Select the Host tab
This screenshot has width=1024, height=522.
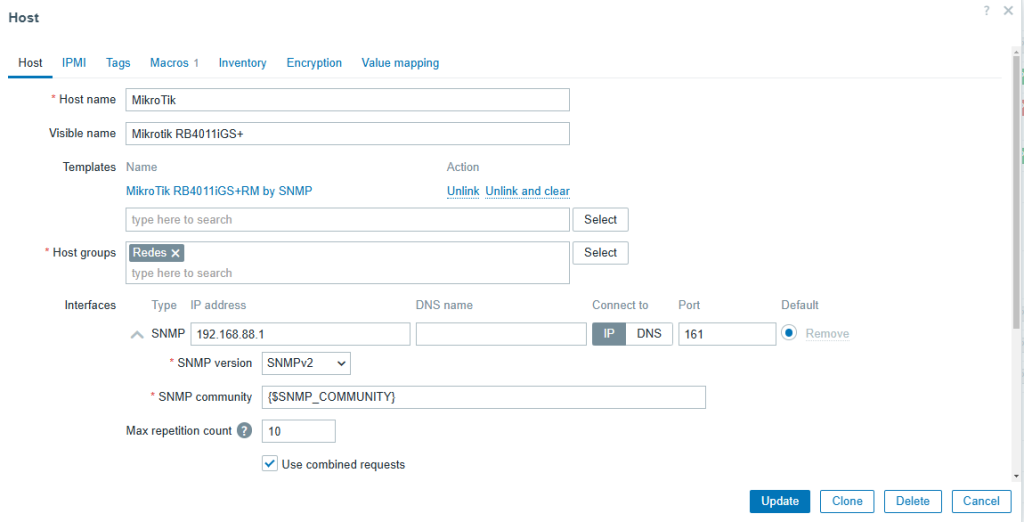coord(30,63)
